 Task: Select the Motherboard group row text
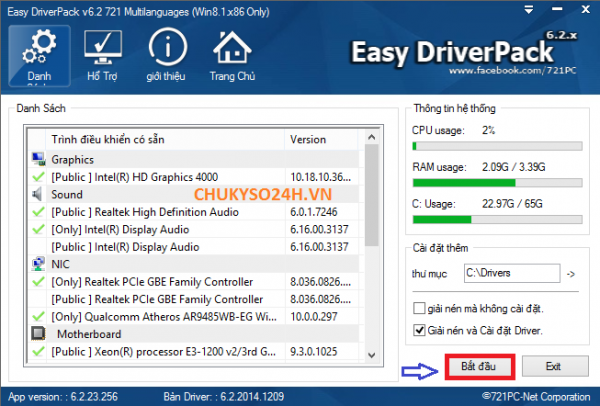(x=89, y=334)
